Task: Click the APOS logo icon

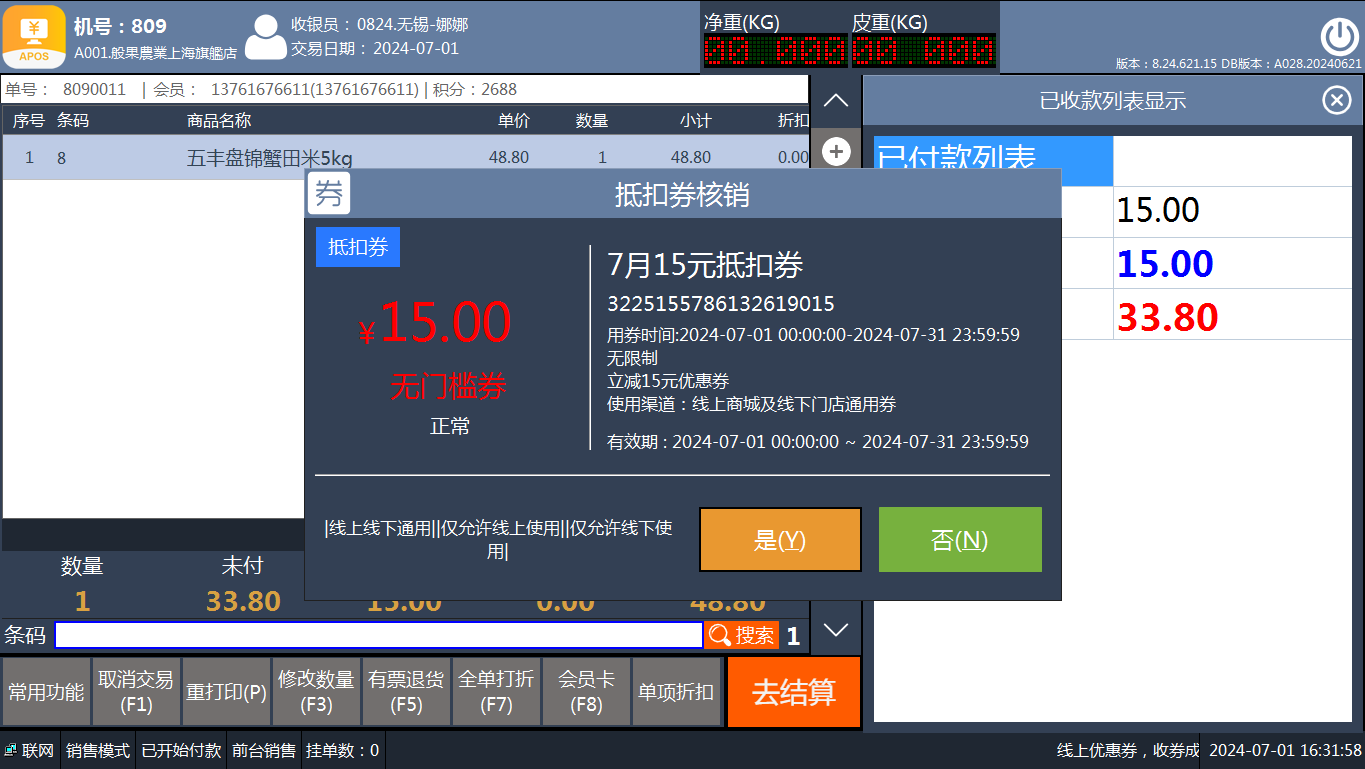Action: coord(34,36)
